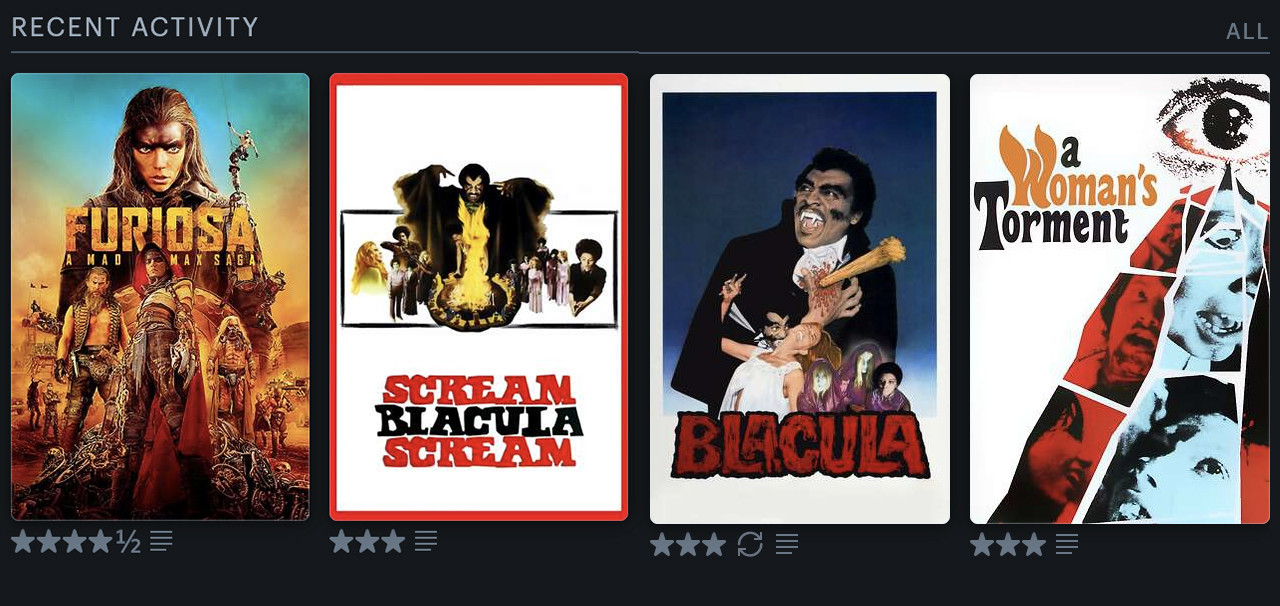
Task: Click the third star under A Woman's Torment
Action: point(1034,545)
